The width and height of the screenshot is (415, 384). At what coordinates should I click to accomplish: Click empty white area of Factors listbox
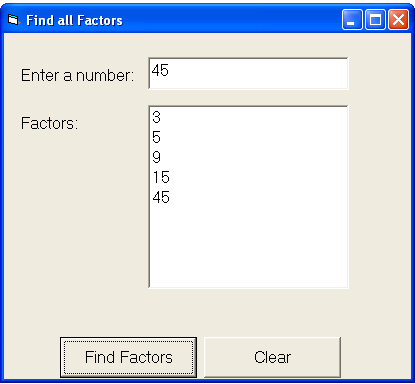(x=248, y=247)
